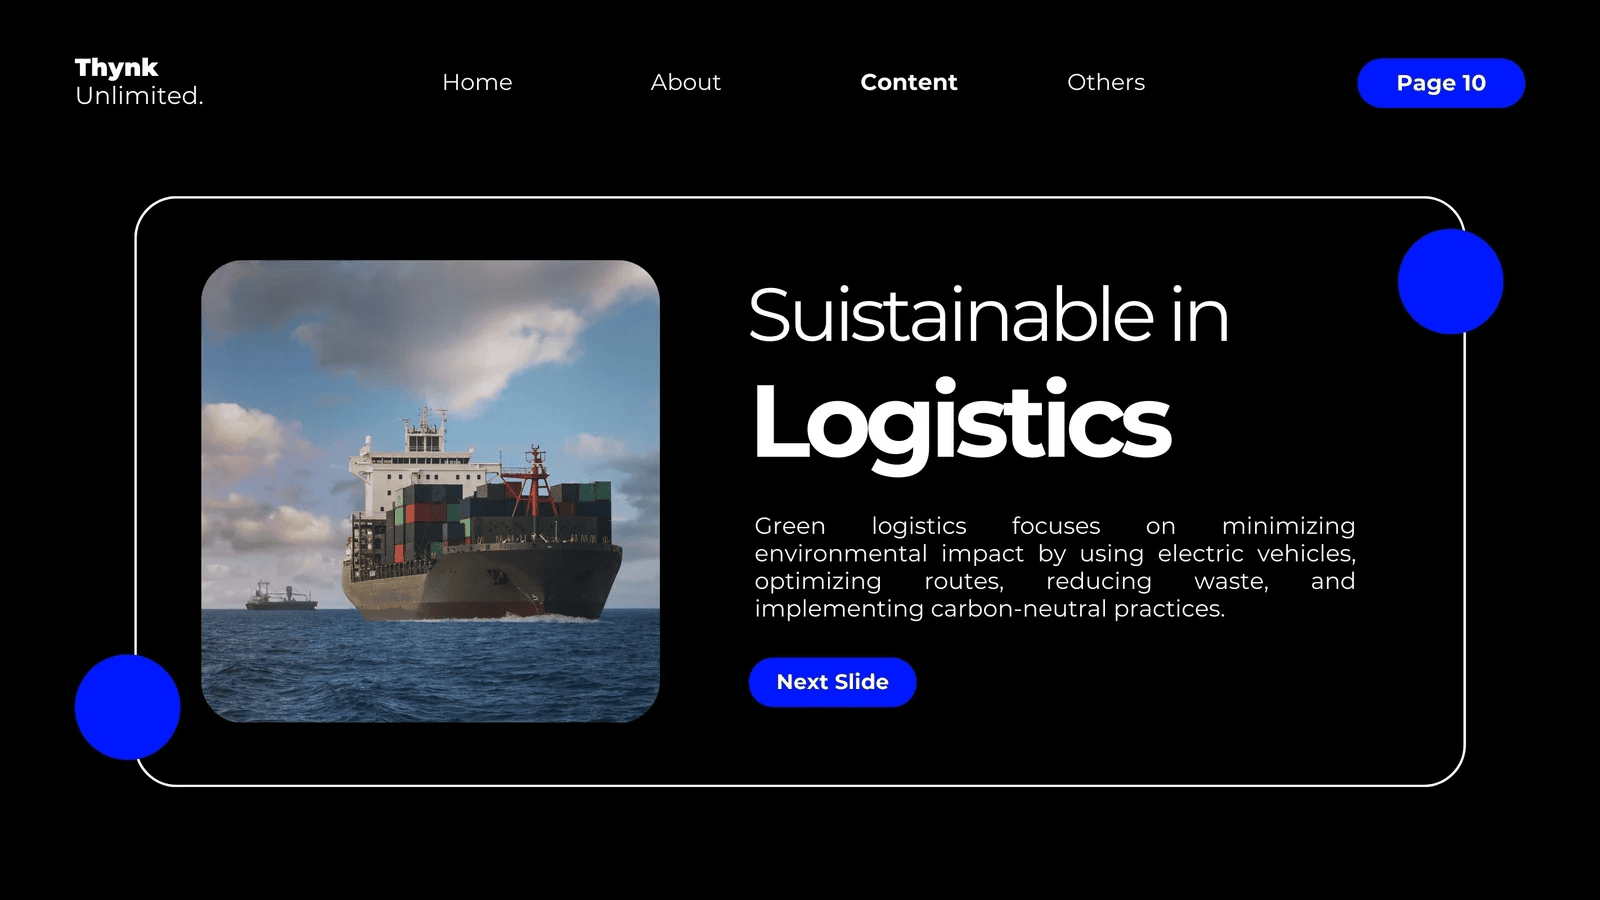Select the container ship photo
The height and width of the screenshot is (900, 1600).
(x=430, y=491)
